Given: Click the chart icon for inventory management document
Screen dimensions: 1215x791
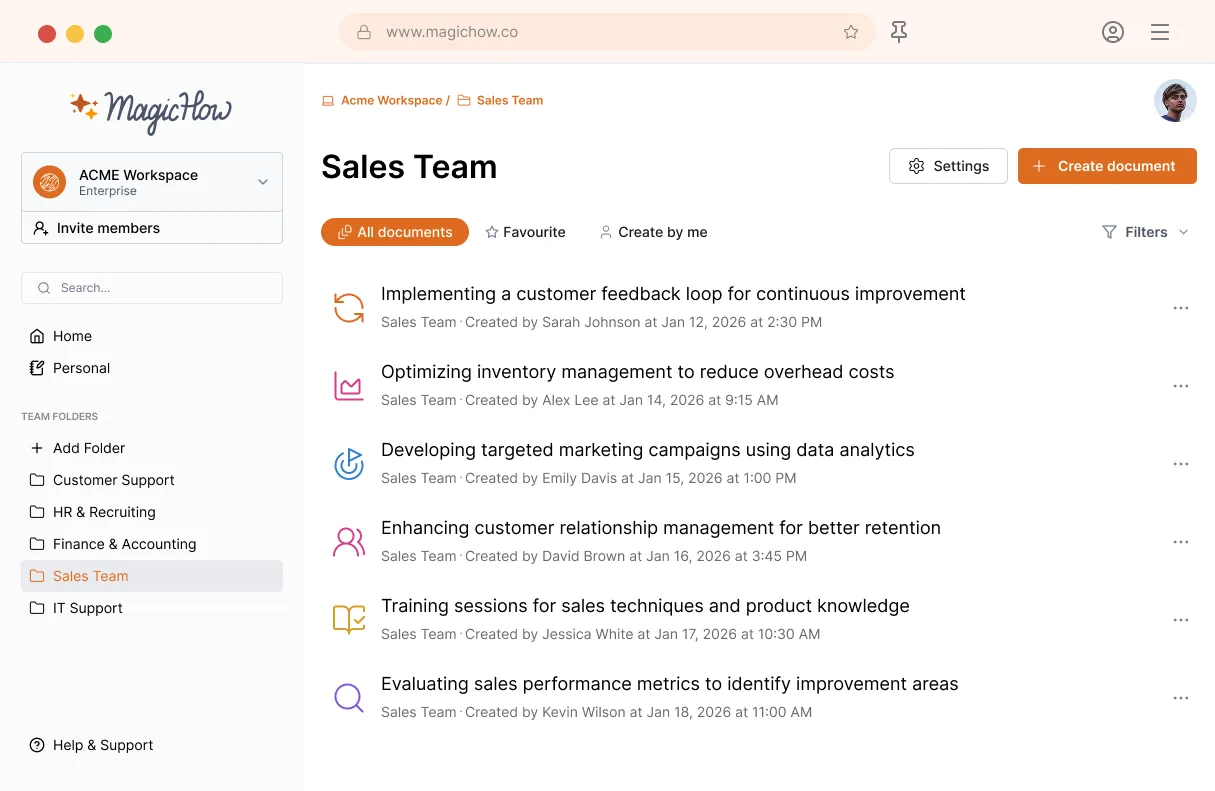Looking at the screenshot, I should click(x=348, y=386).
